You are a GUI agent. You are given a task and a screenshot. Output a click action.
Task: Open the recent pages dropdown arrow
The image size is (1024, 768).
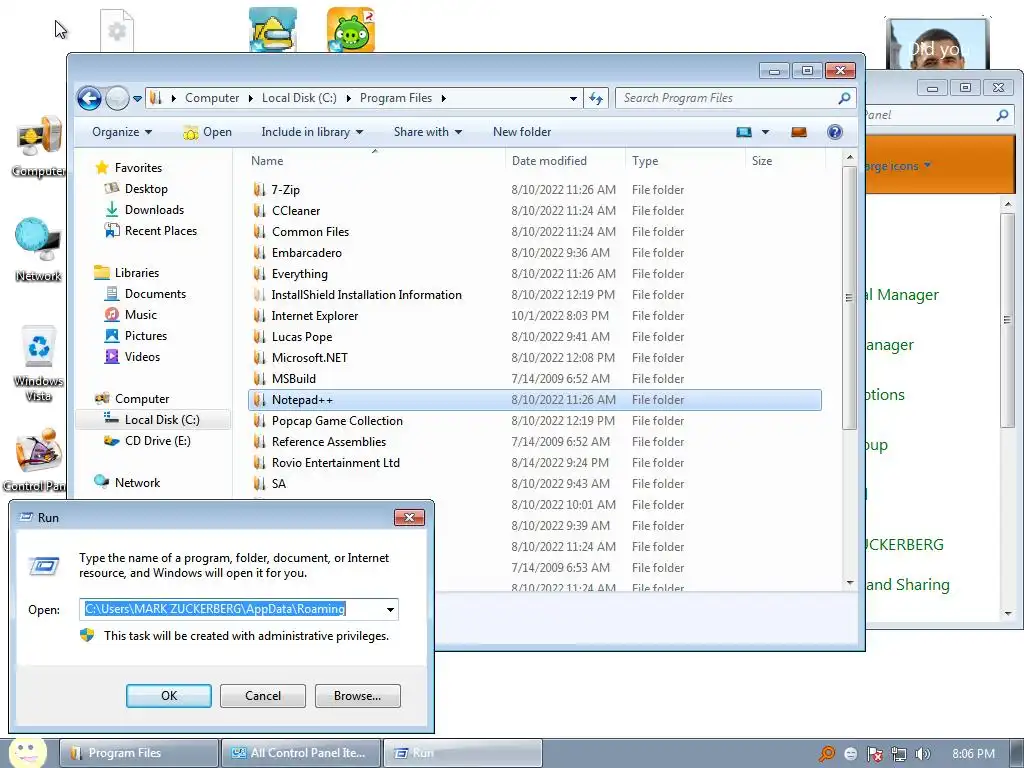coord(137,99)
